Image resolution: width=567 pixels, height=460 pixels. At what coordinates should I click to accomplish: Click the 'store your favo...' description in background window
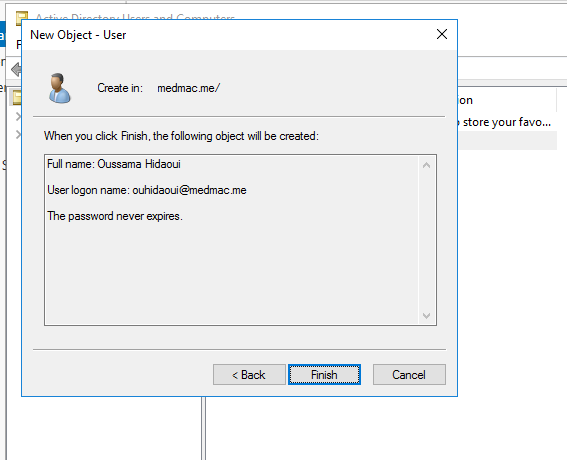tap(507, 122)
